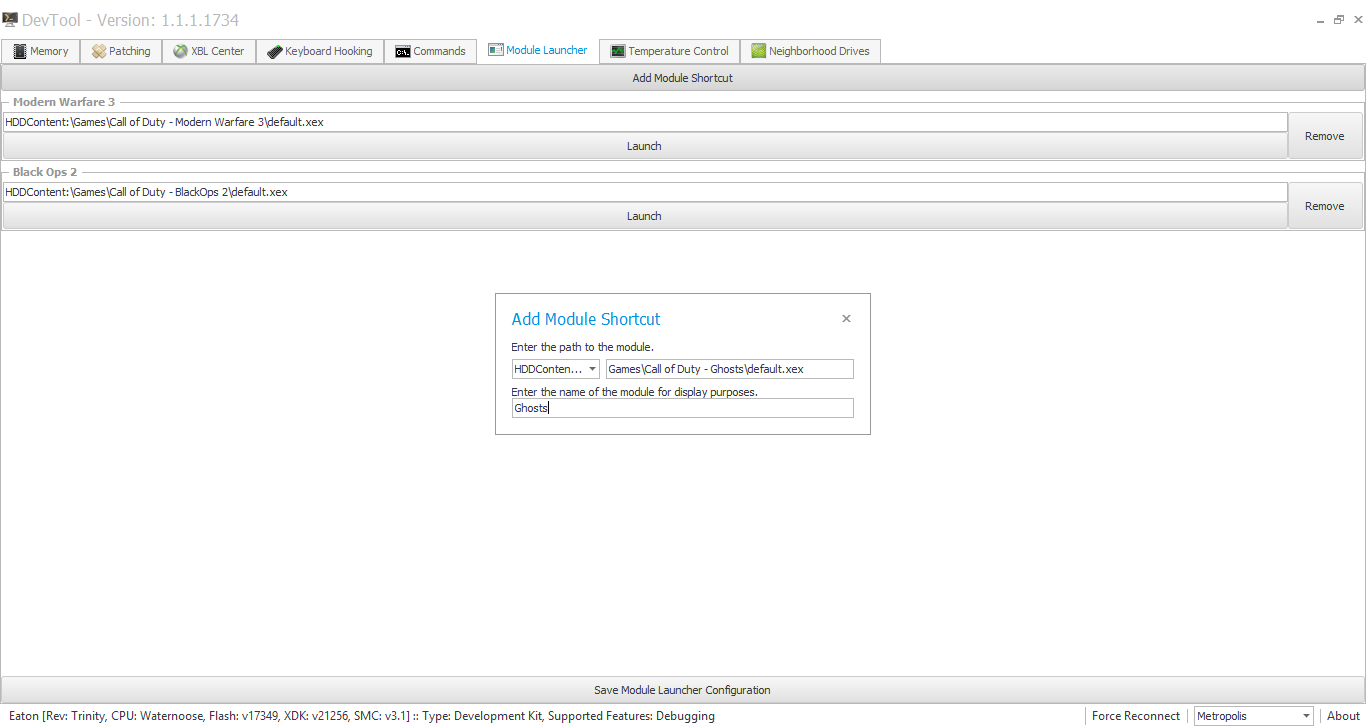Launch the Black Ops 2 module
Image resolution: width=1366 pixels, height=728 pixels.
[x=644, y=216]
